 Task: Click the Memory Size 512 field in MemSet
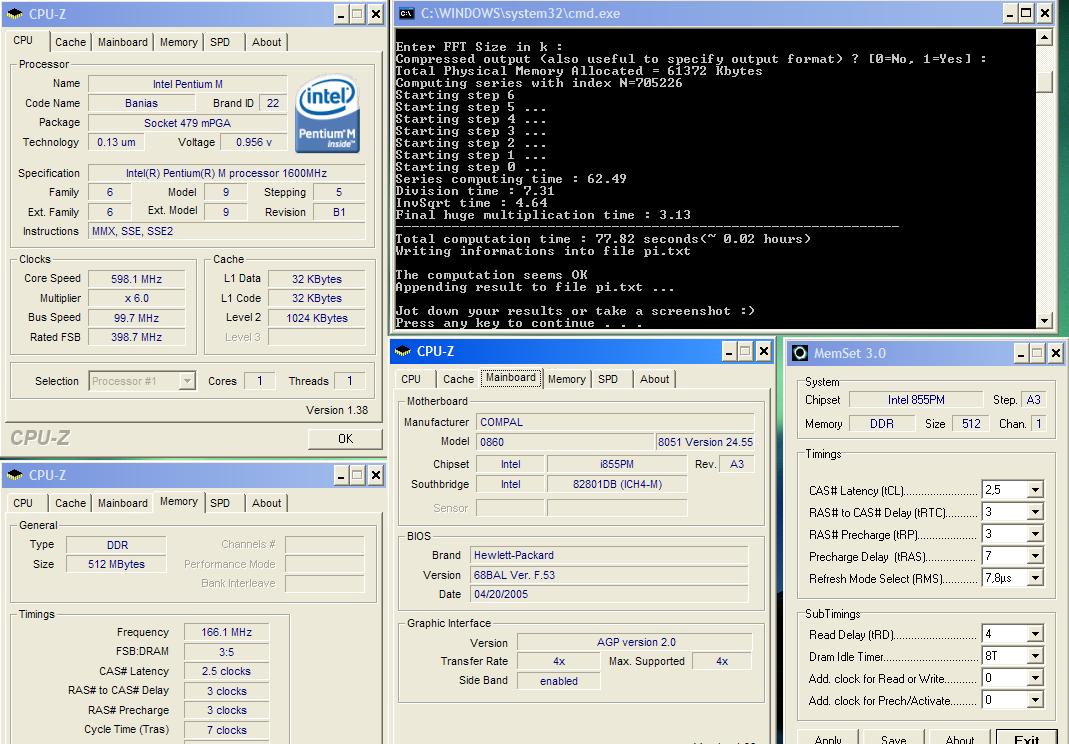click(x=970, y=423)
